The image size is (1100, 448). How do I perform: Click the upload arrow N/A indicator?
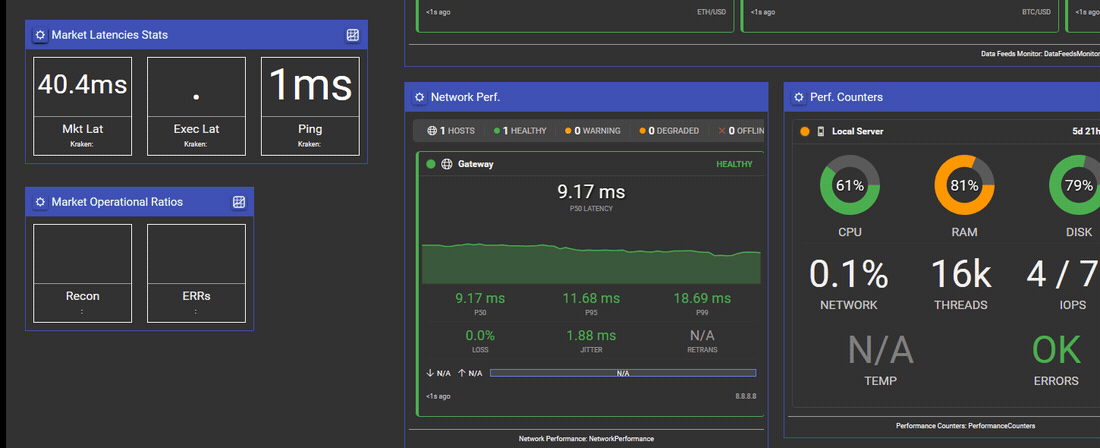(x=470, y=373)
